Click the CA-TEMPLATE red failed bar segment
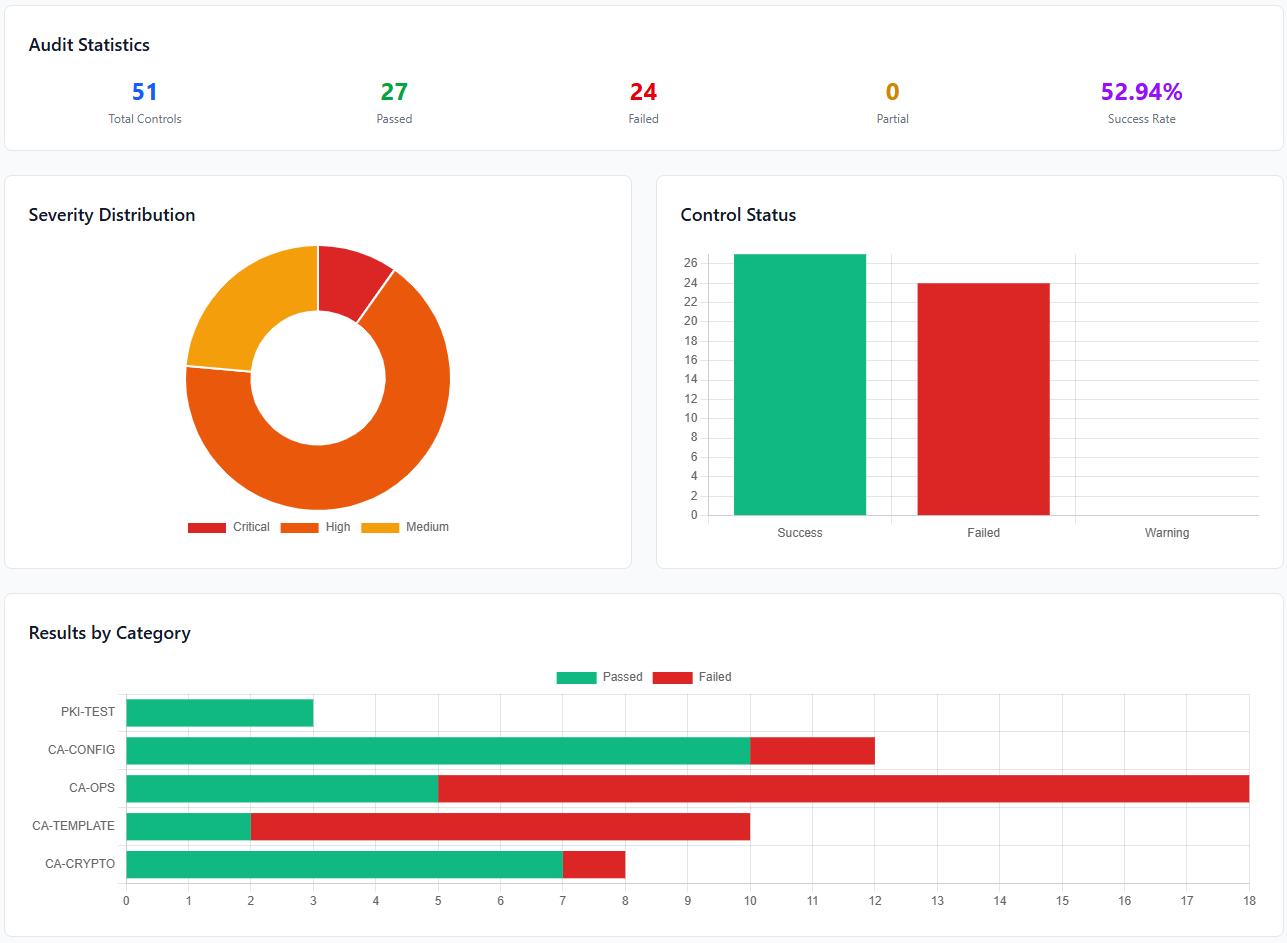The image size is (1287, 943). 500,827
